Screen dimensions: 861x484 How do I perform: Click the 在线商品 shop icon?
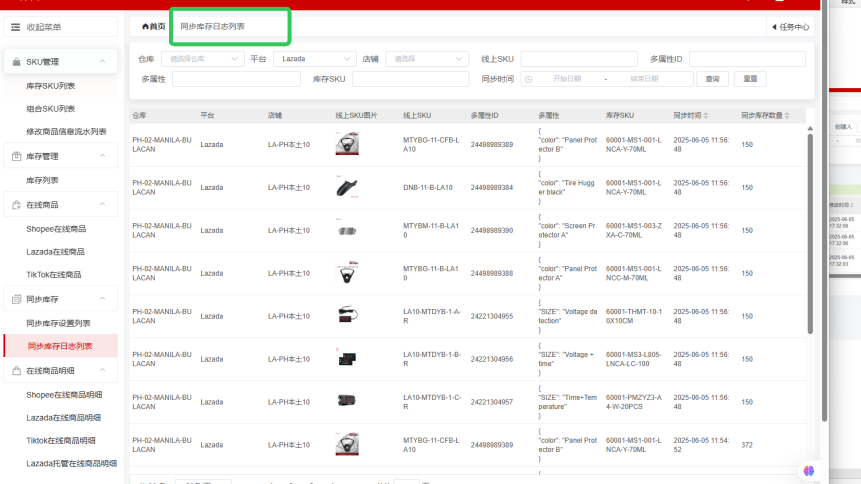16,204
